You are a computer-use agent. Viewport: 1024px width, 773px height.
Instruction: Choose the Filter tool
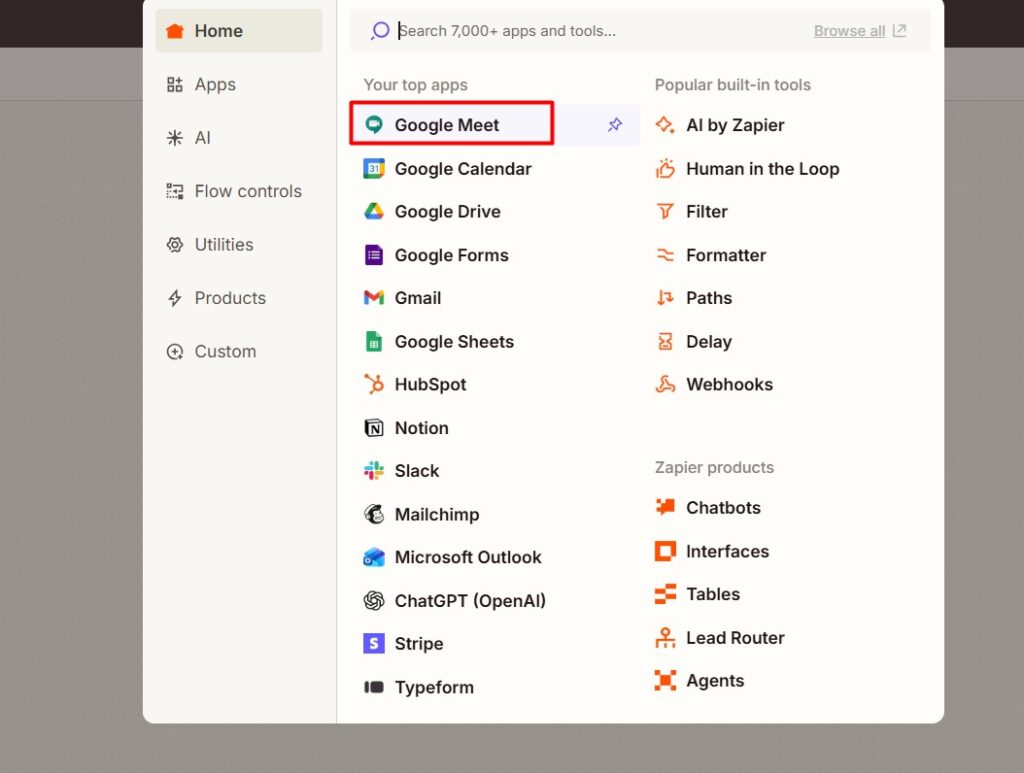pyautogui.click(x=705, y=211)
